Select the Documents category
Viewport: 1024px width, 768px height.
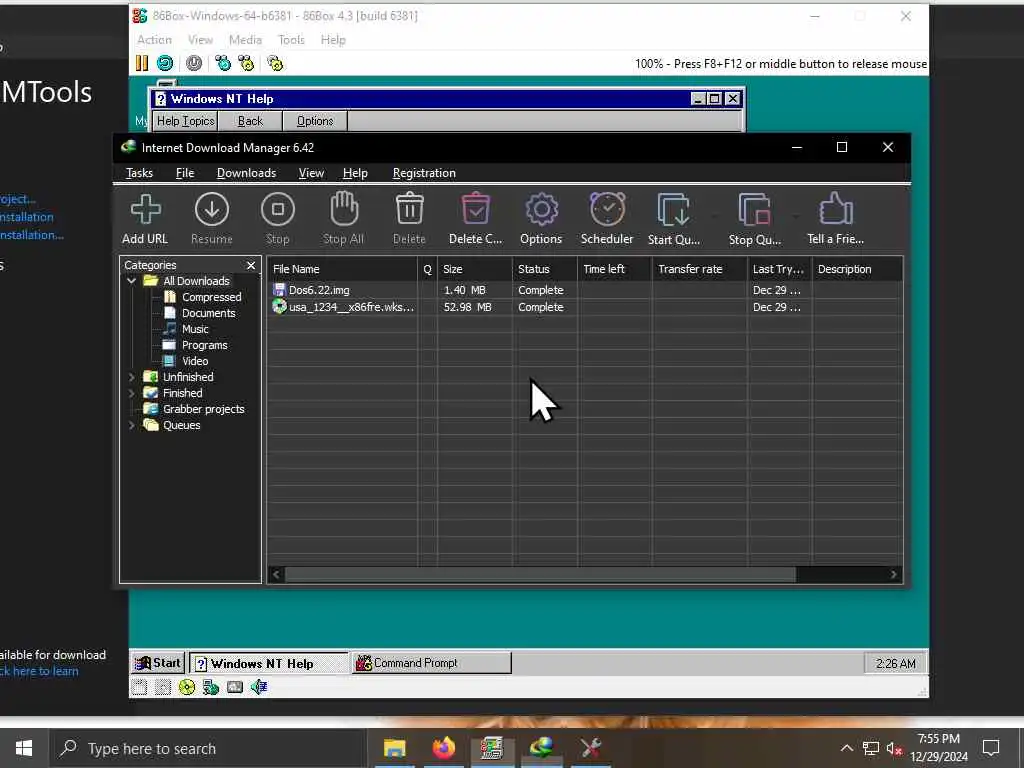tap(208, 313)
